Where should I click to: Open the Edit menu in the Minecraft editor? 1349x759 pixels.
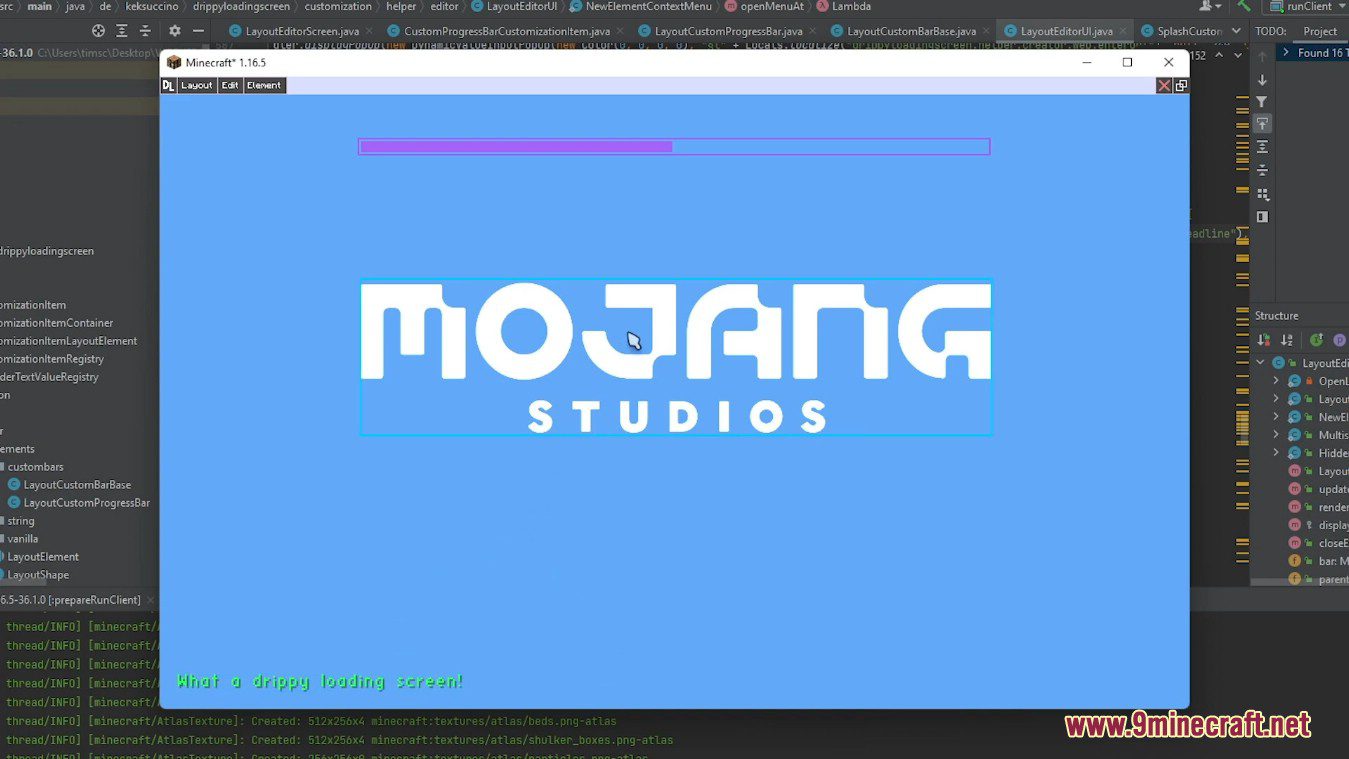click(x=230, y=86)
